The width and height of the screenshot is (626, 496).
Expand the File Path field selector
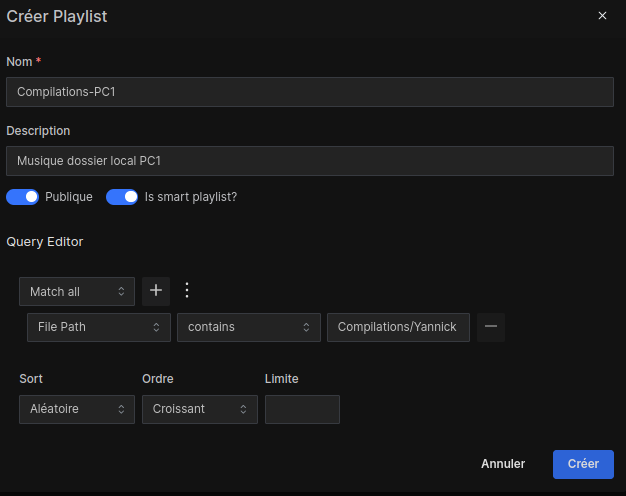point(98,327)
